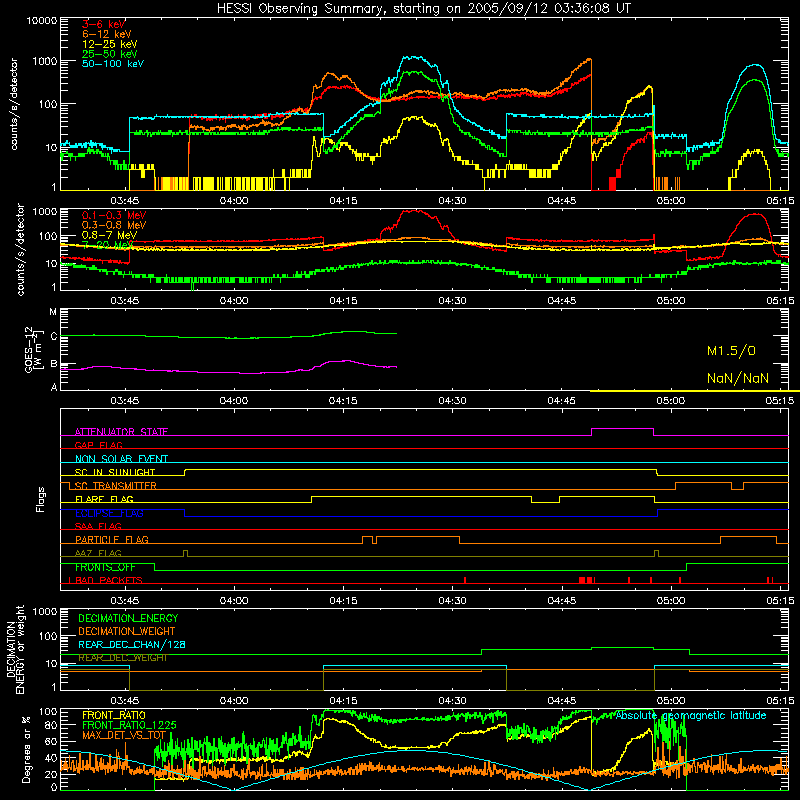Select the FLARE_FLAG label
Viewport: 800px width, 800px height.
click(x=104, y=499)
